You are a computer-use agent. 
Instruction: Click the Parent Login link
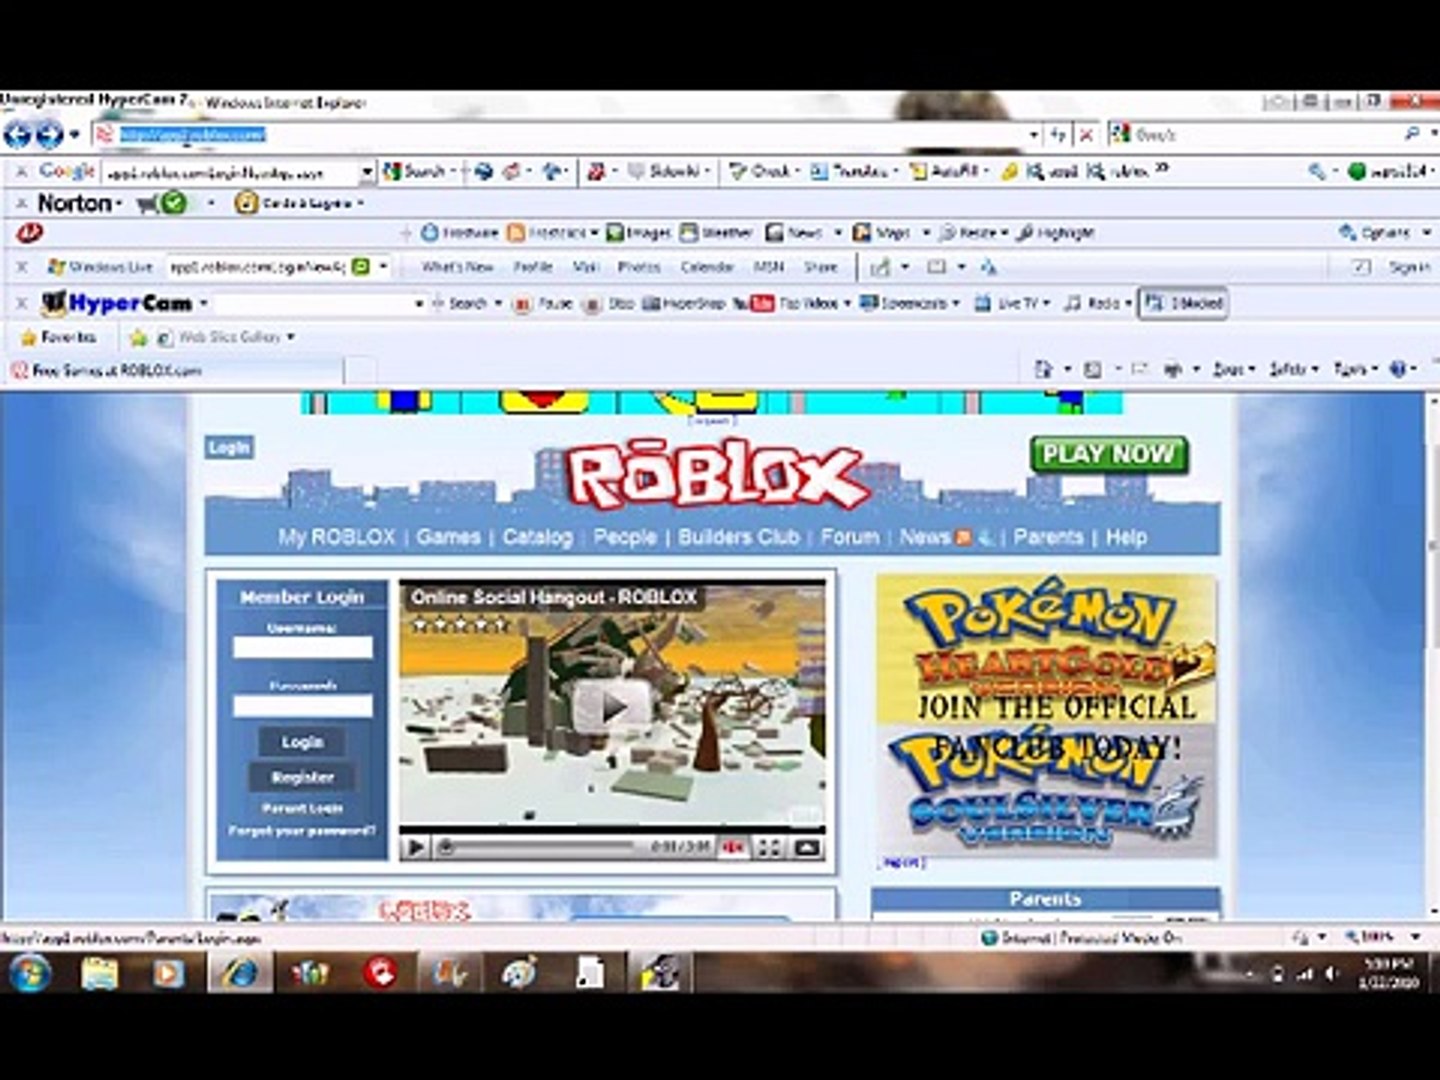[302, 808]
